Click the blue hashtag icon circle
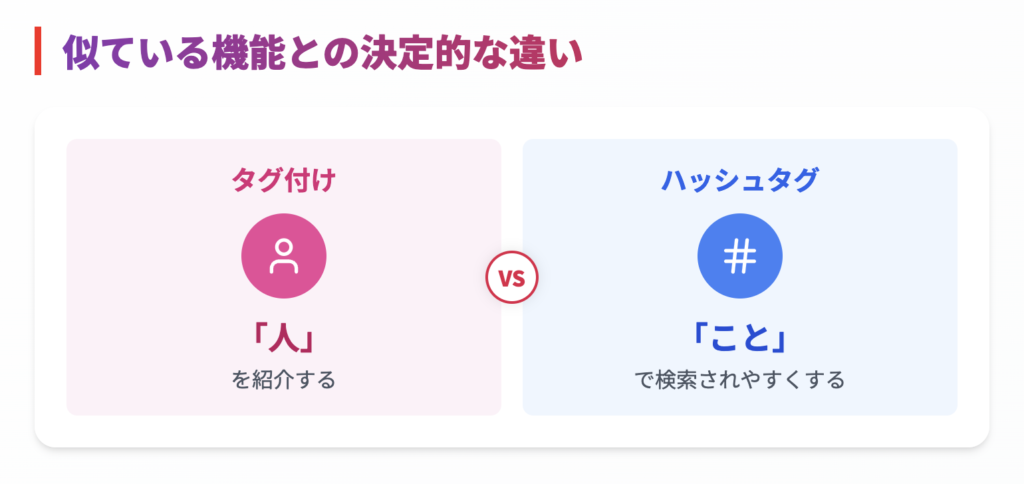This screenshot has width=1024, height=484. click(739, 256)
